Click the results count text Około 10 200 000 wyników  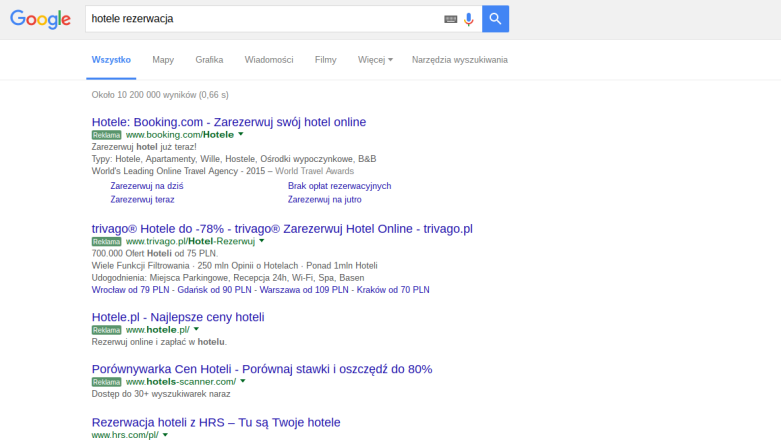(160, 95)
